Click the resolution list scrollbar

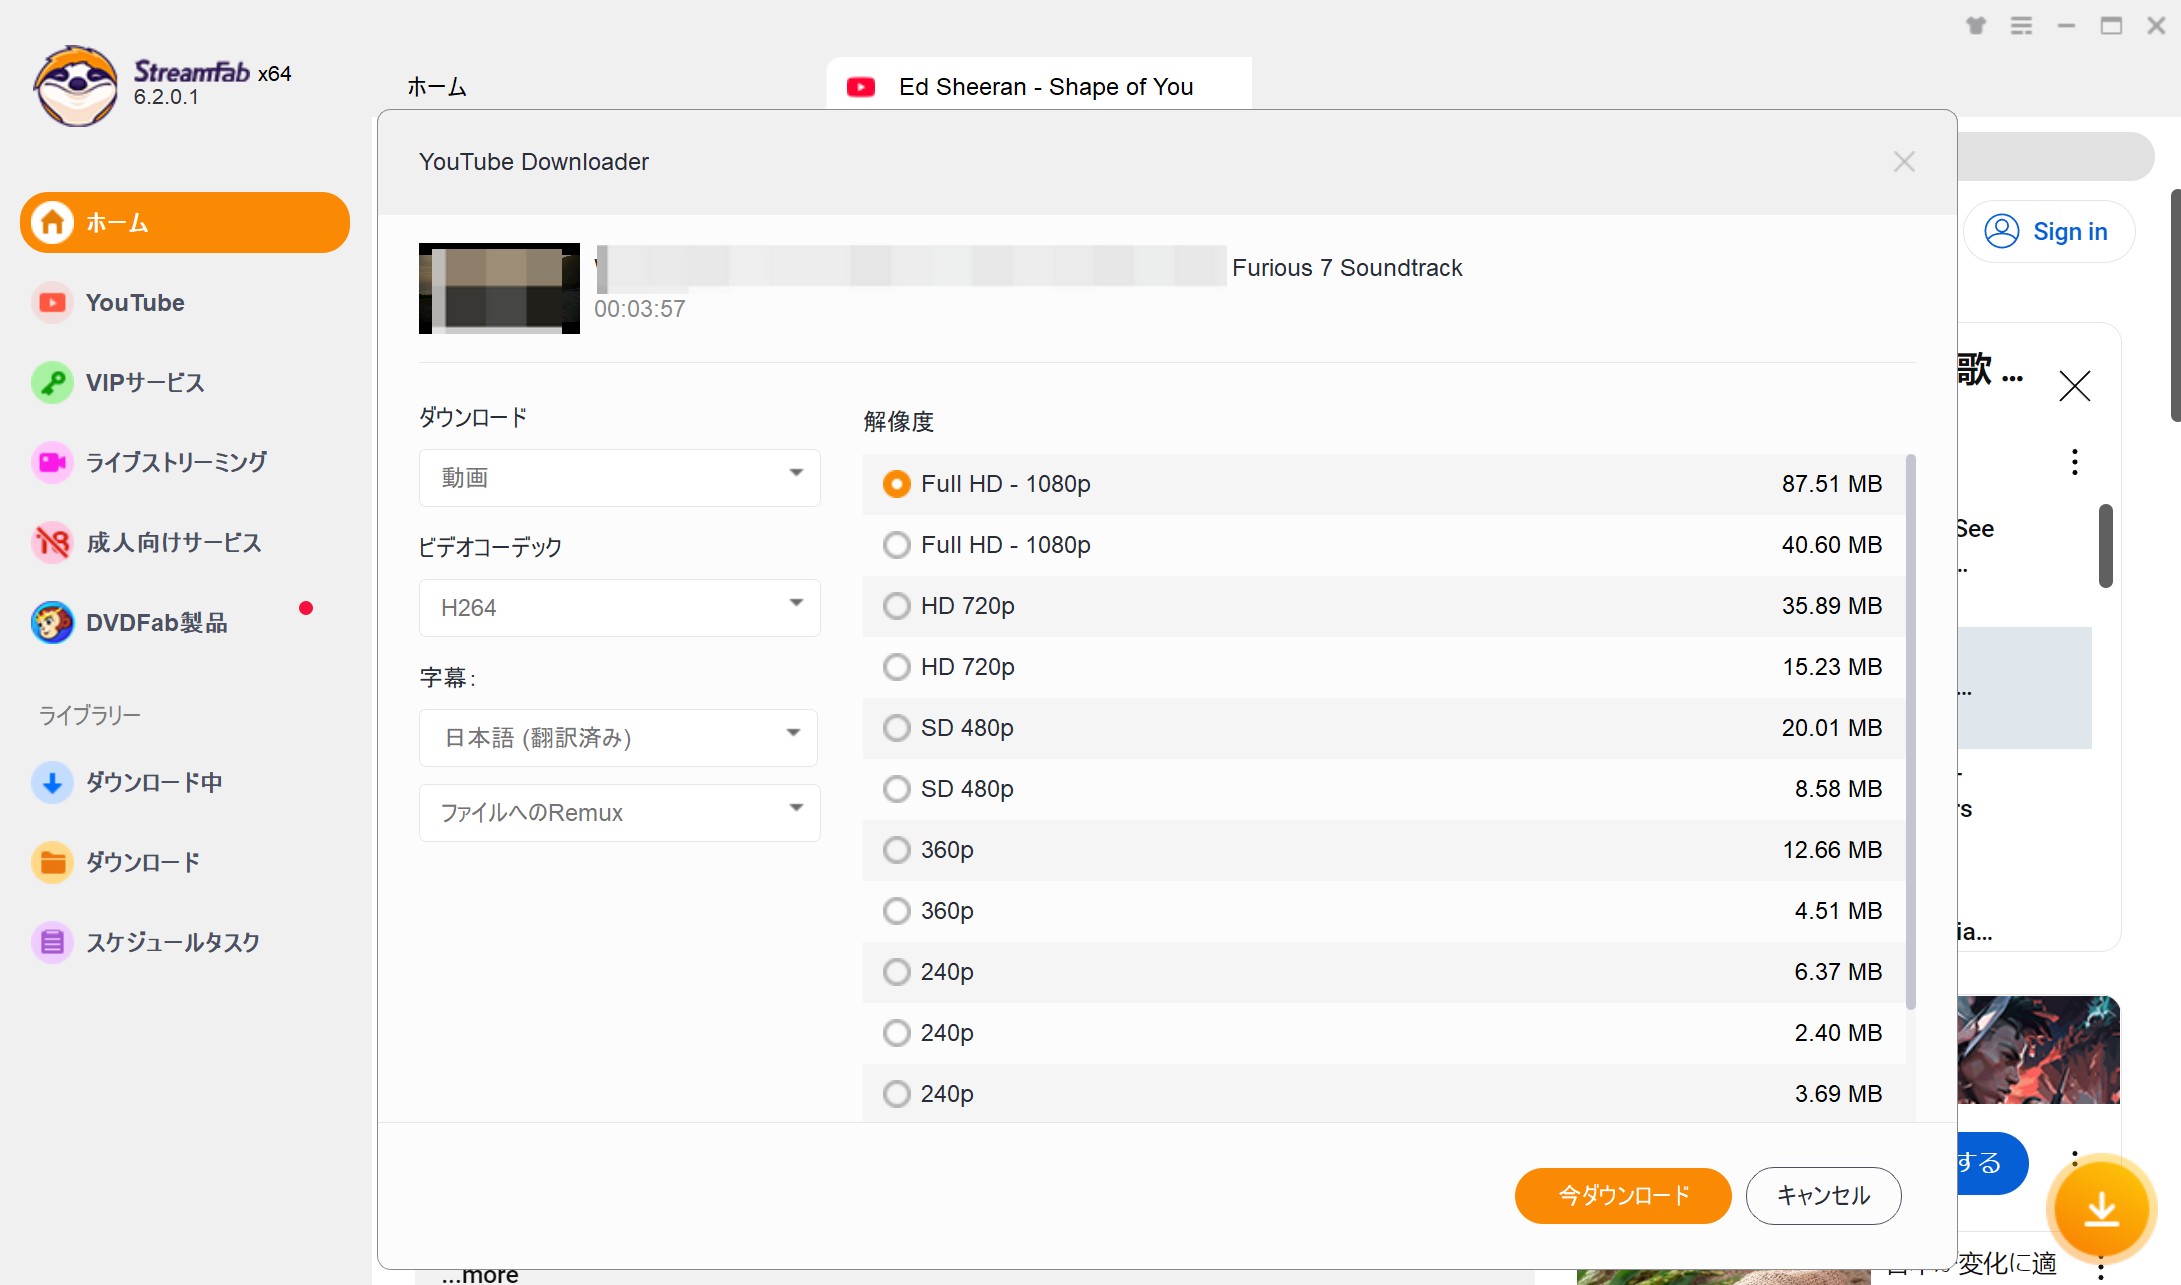pos(1911,732)
